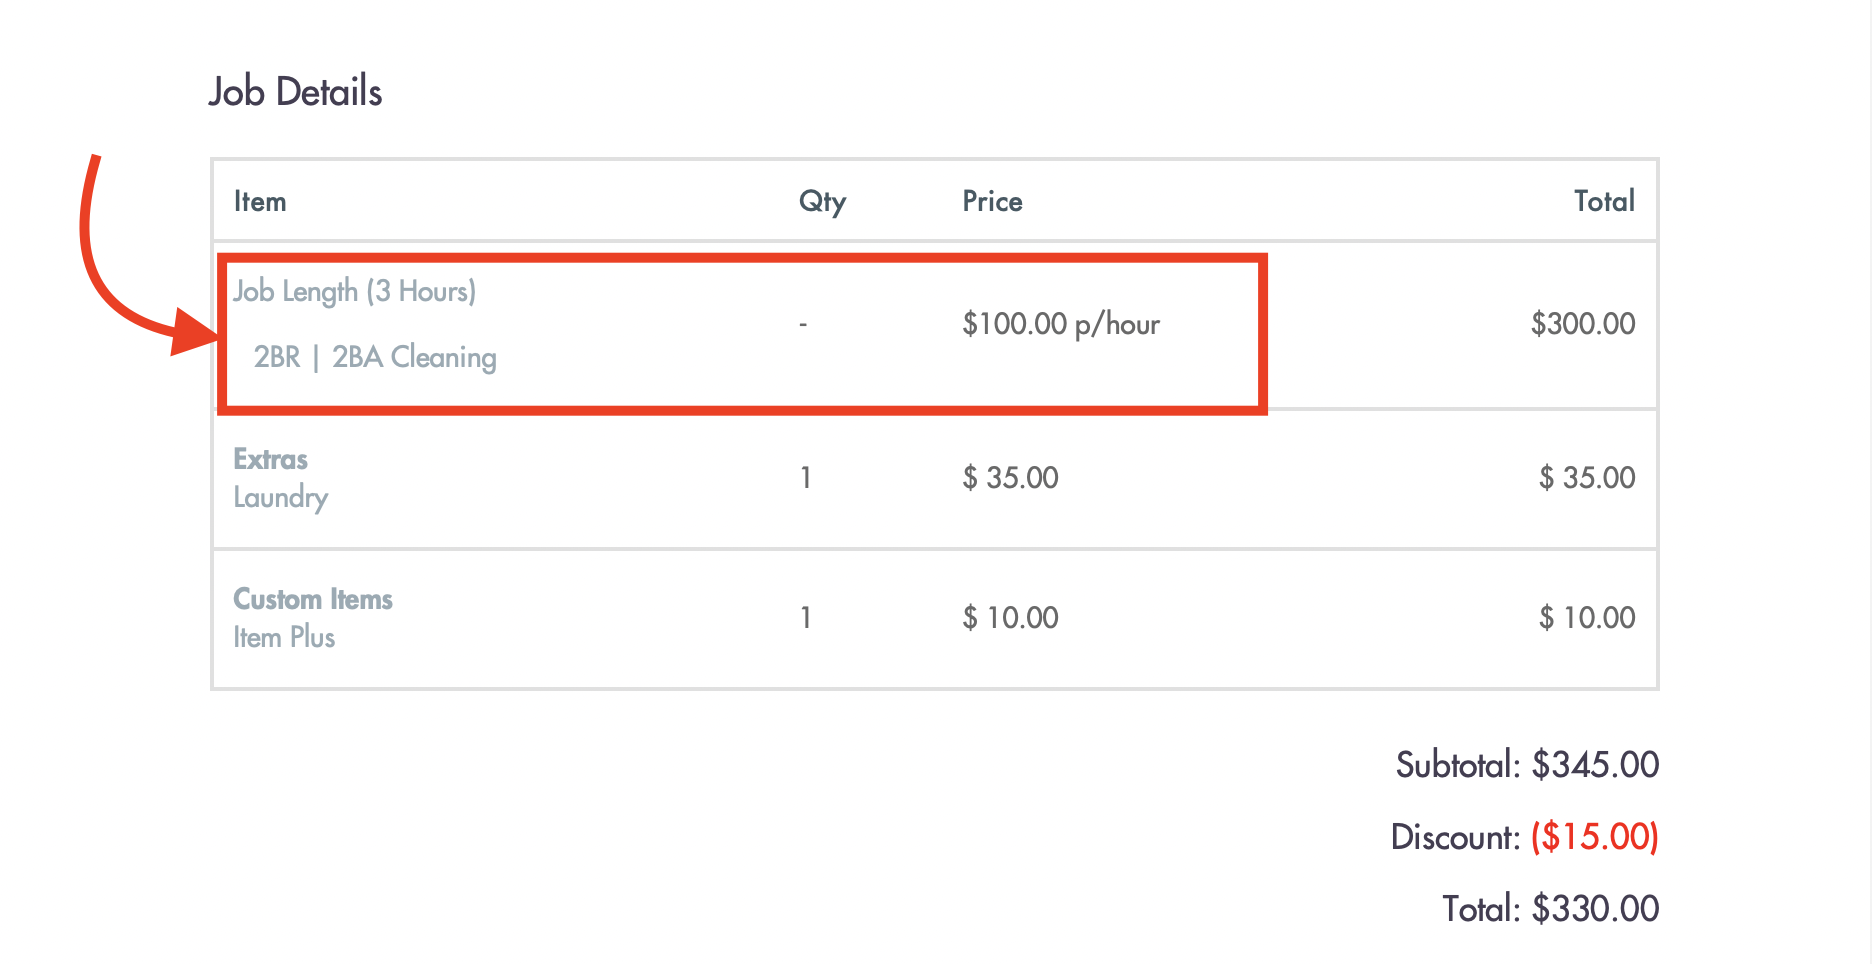
Task: Click the red Discount ($15.00) amount
Action: (x=1595, y=837)
